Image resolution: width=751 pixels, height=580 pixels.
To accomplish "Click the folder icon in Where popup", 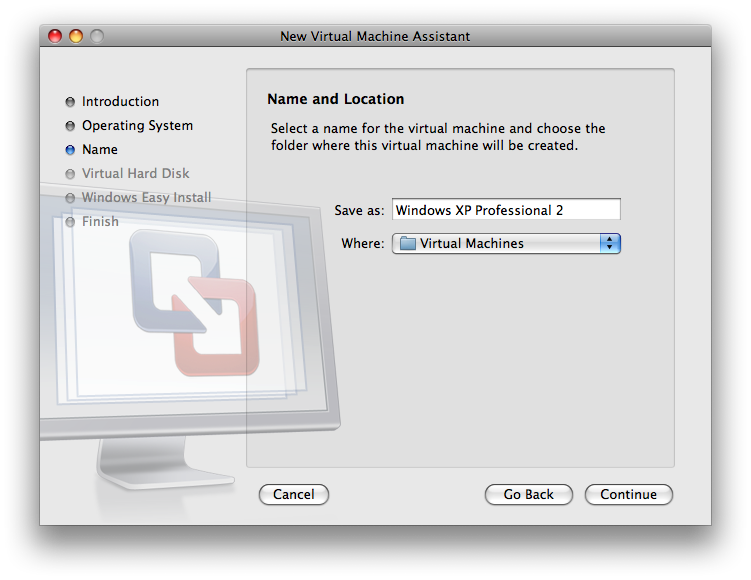I will (407, 243).
